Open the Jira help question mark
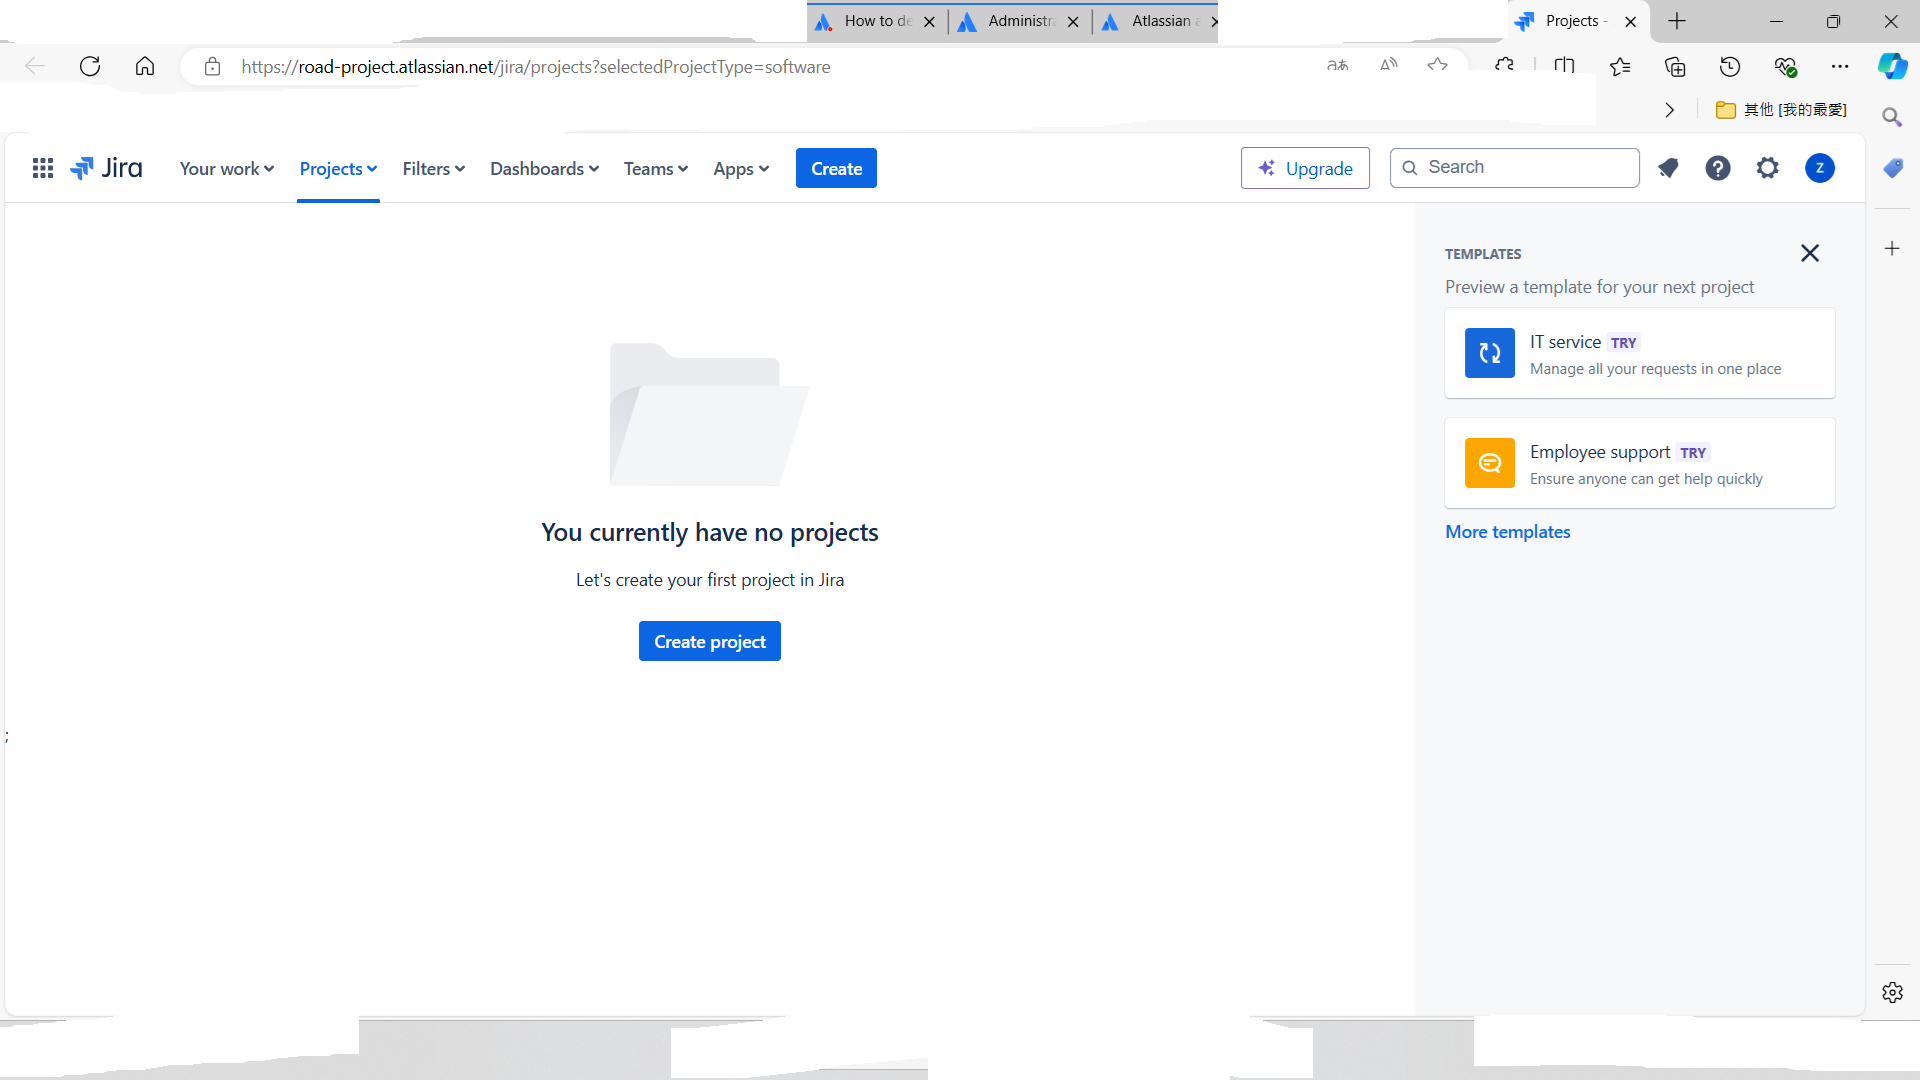1920x1080 pixels. tap(1717, 168)
